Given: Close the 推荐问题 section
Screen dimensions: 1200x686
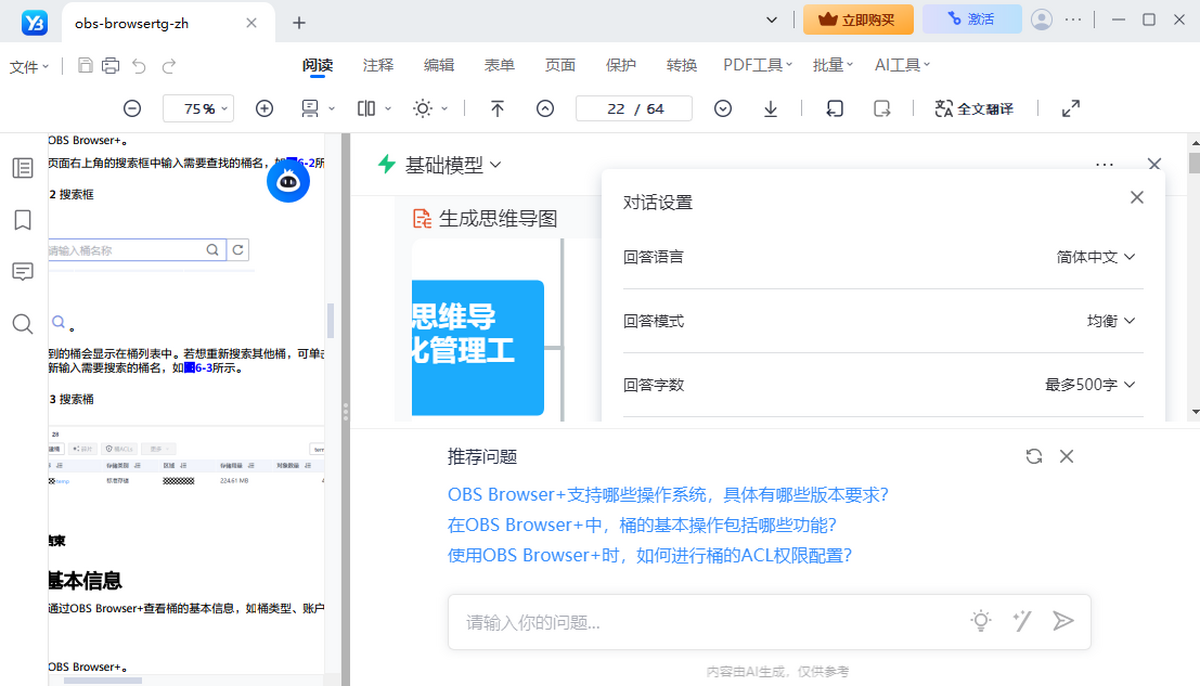Looking at the screenshot, I should tap(1066, 456).
